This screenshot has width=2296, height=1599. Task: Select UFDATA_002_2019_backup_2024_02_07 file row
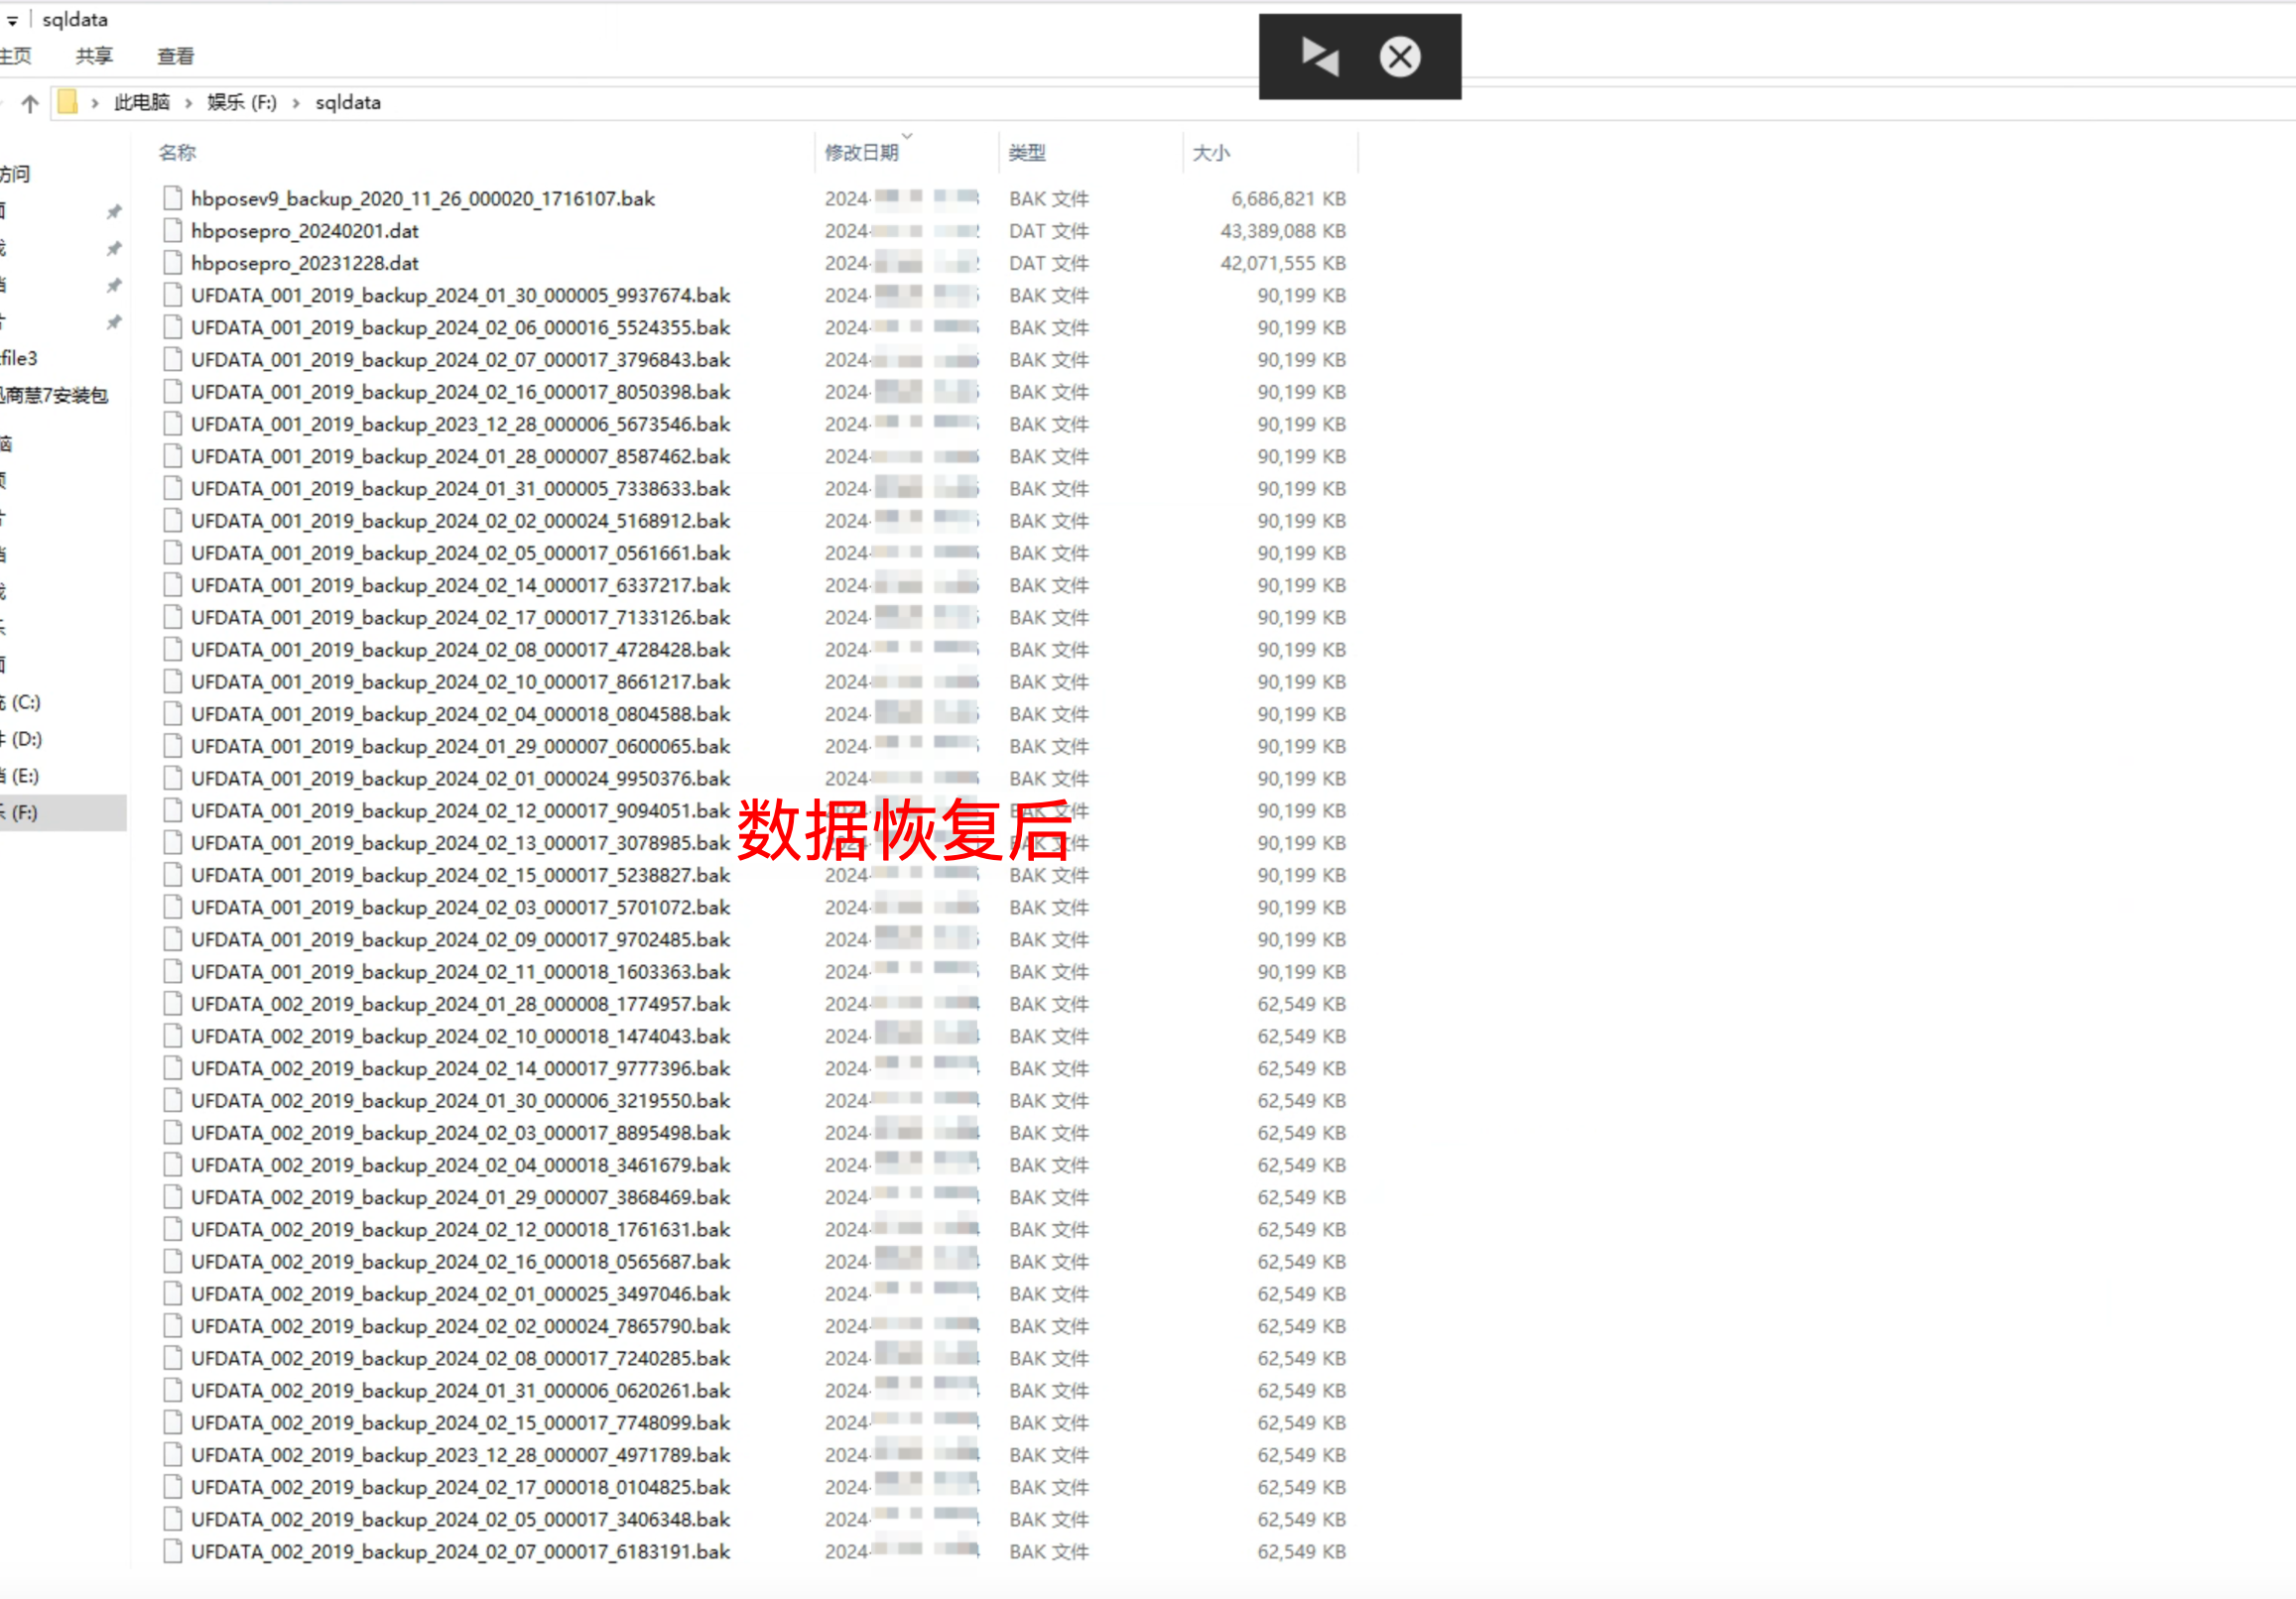(x=460, y=1552)
